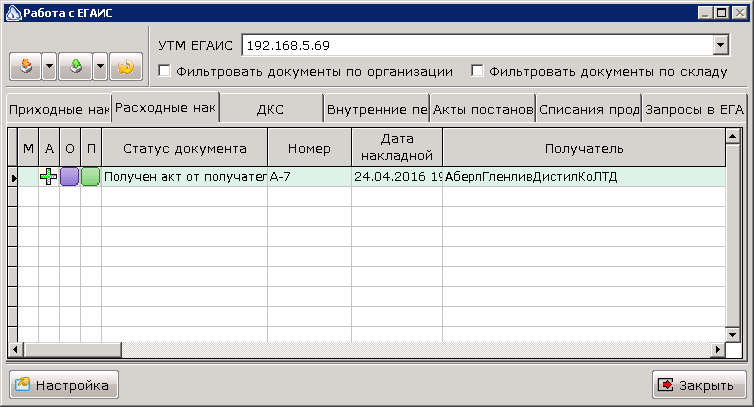Click the yellow refresh arrow toolbar icon
The height and width of the screenshot is (407, 754).
pos(126,66)
